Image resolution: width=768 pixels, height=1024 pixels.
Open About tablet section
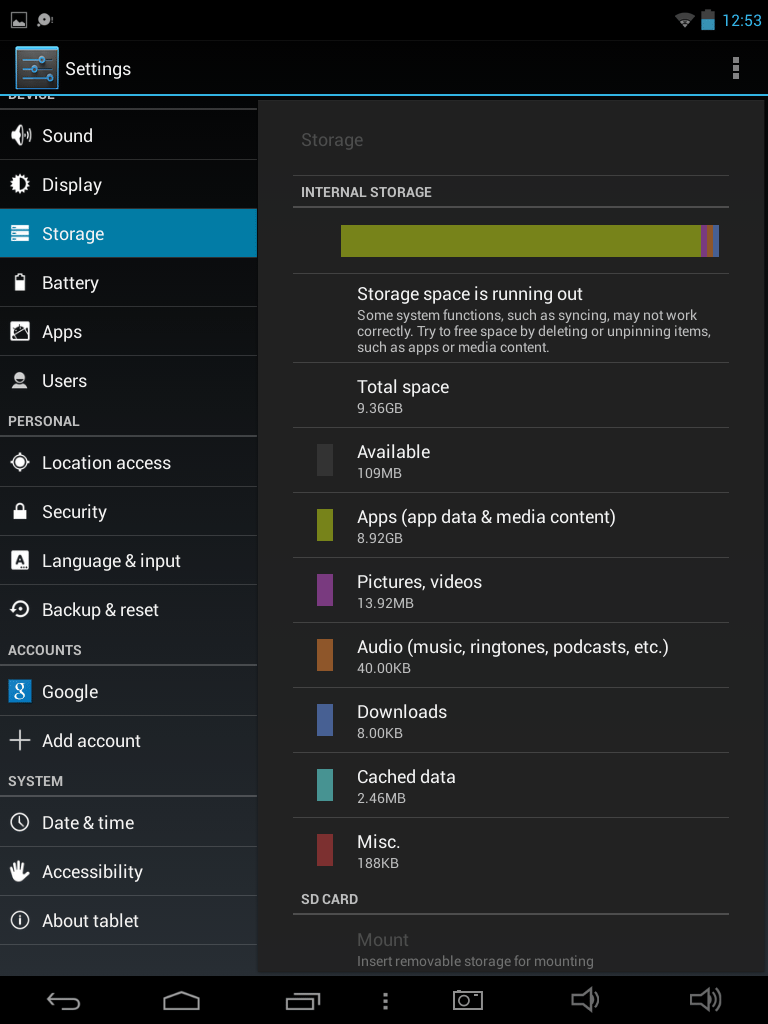pyautogui.click(x=128, y=921)
